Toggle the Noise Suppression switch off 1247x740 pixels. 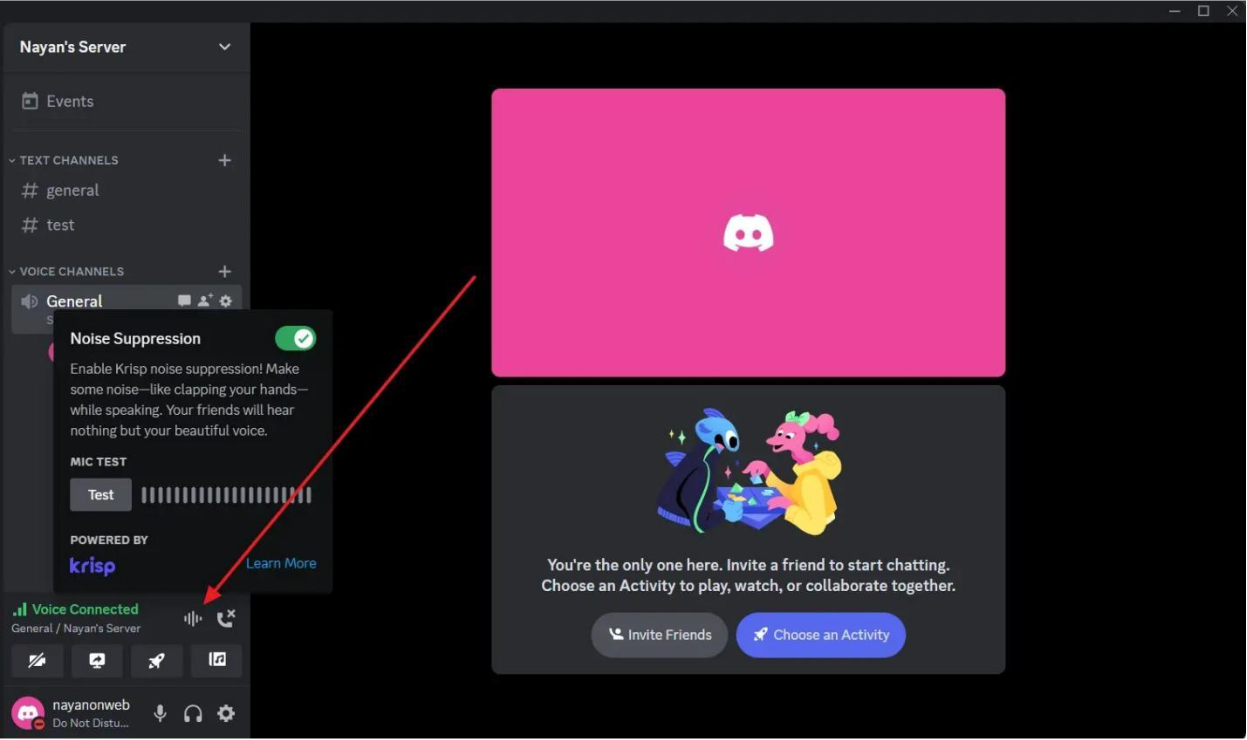tap(295, 338)
